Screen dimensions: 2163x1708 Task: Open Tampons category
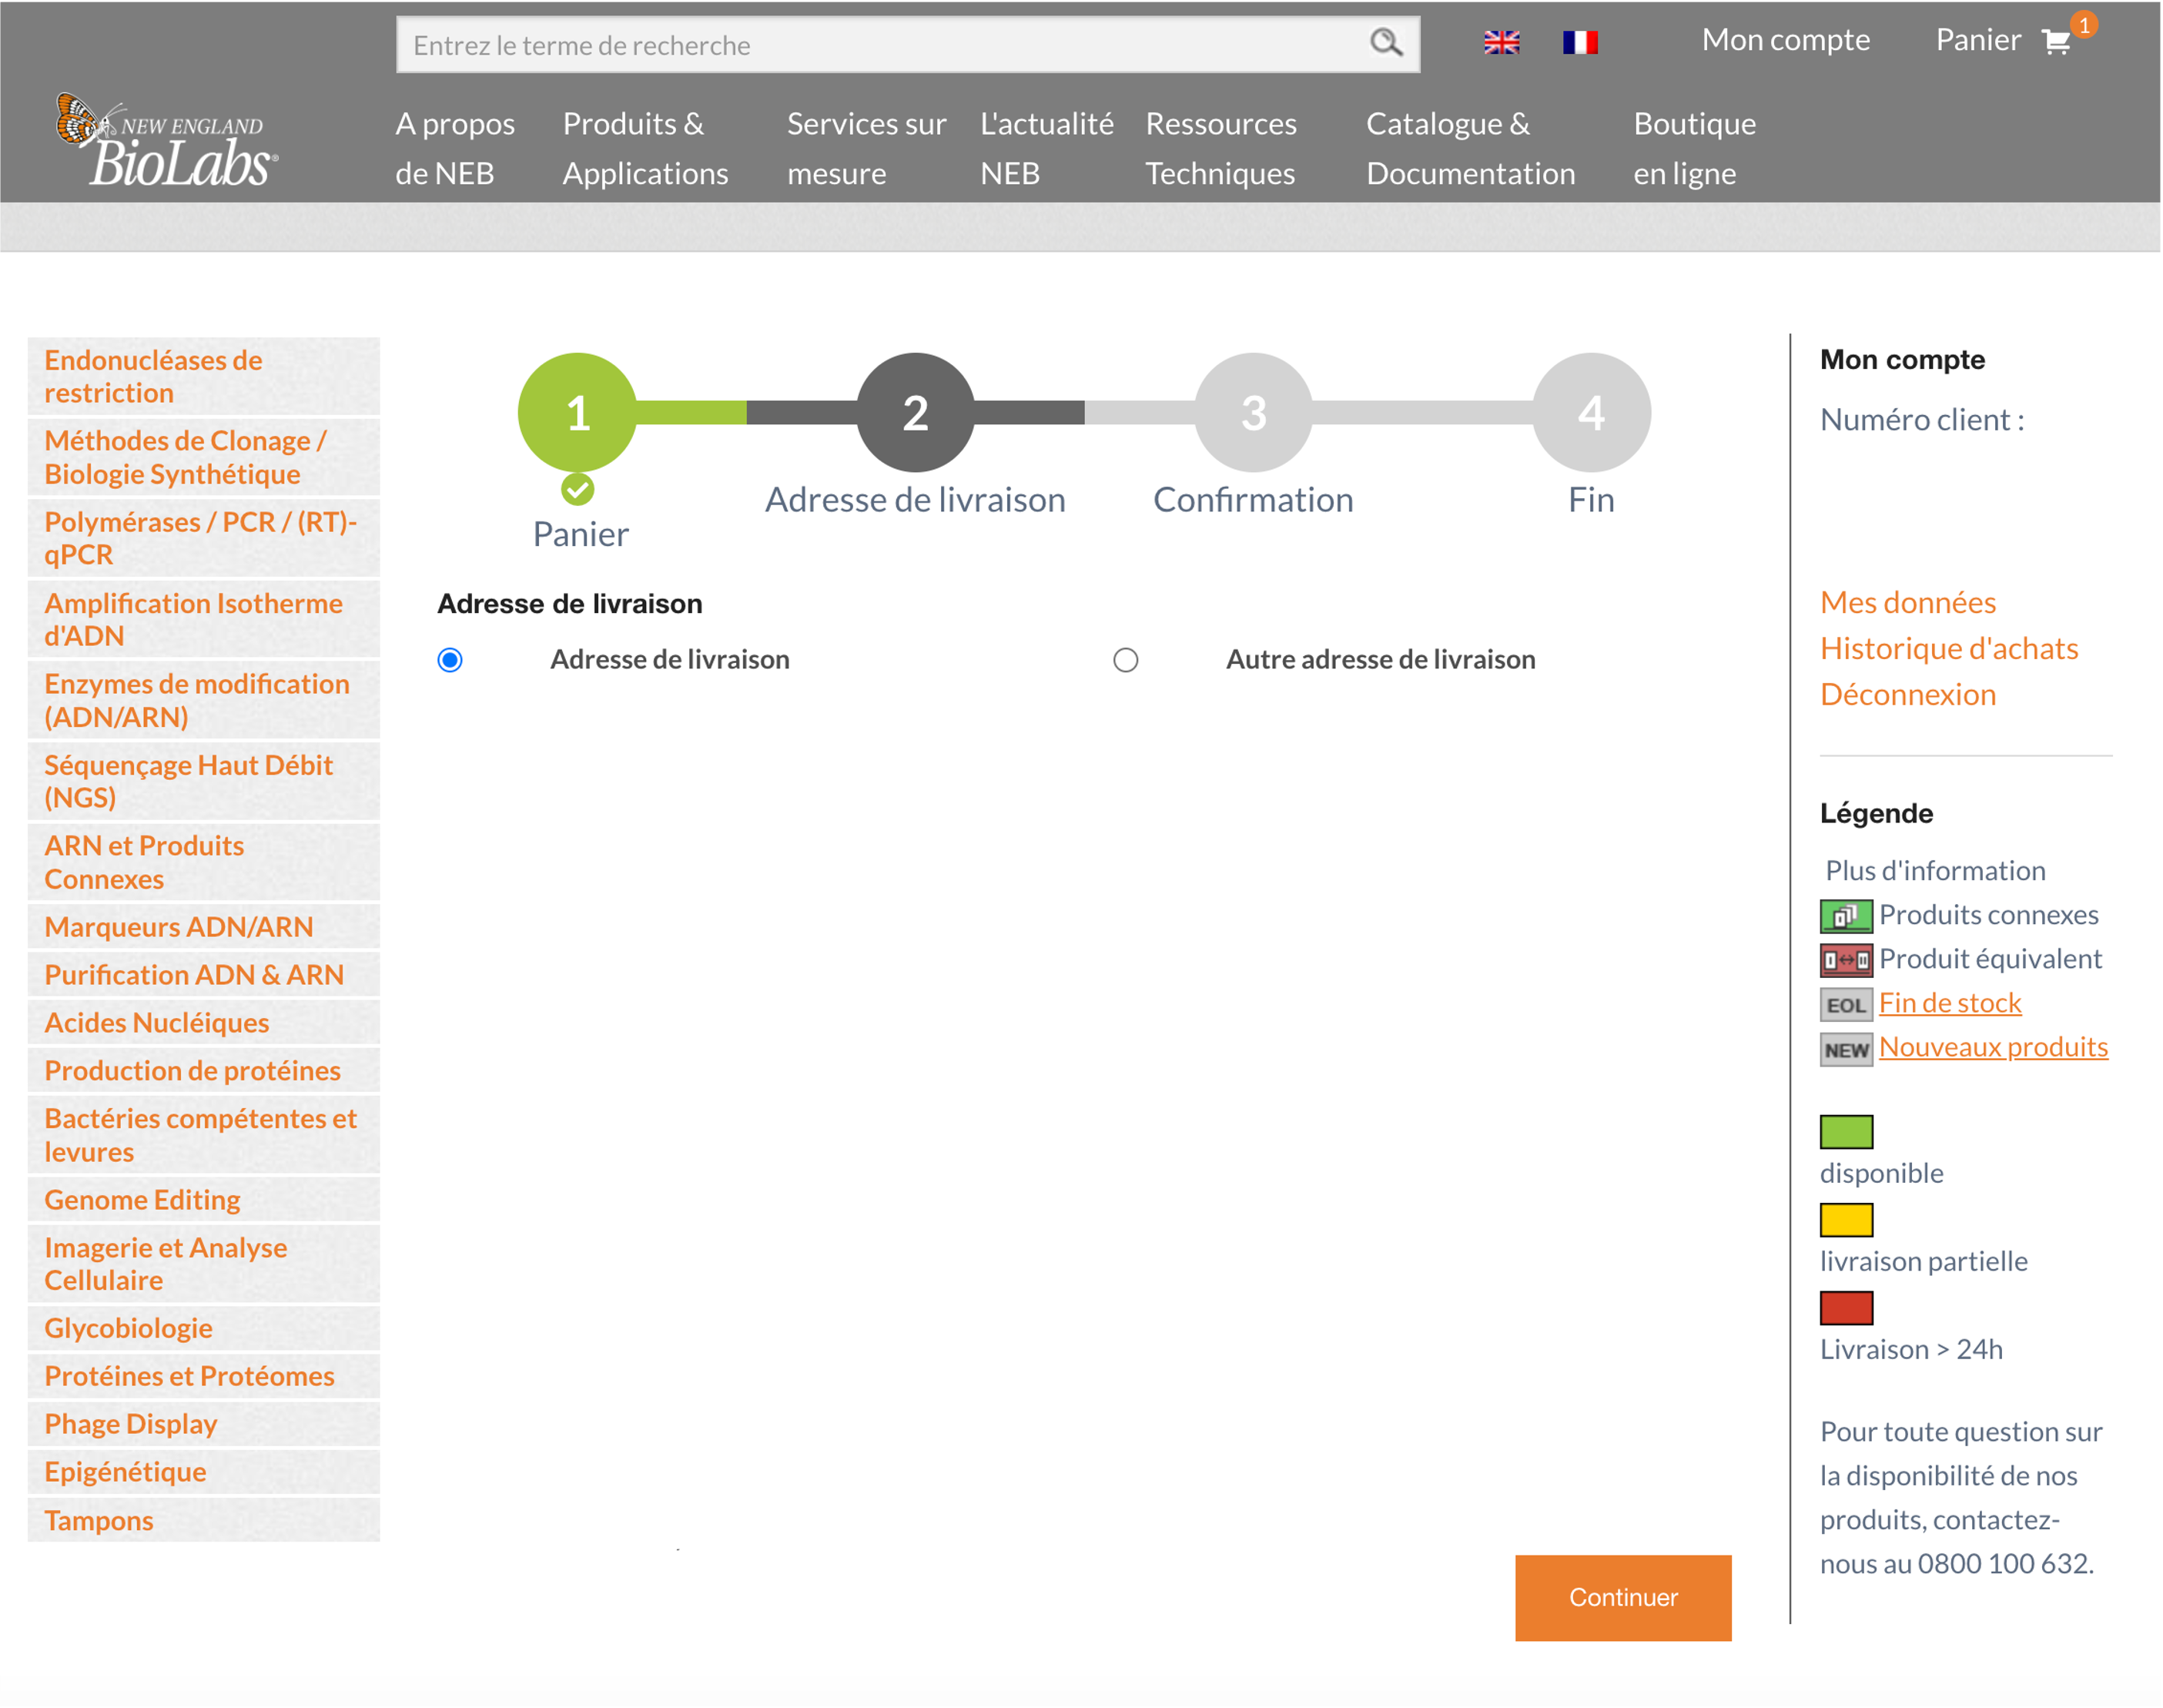point(203,1521)
